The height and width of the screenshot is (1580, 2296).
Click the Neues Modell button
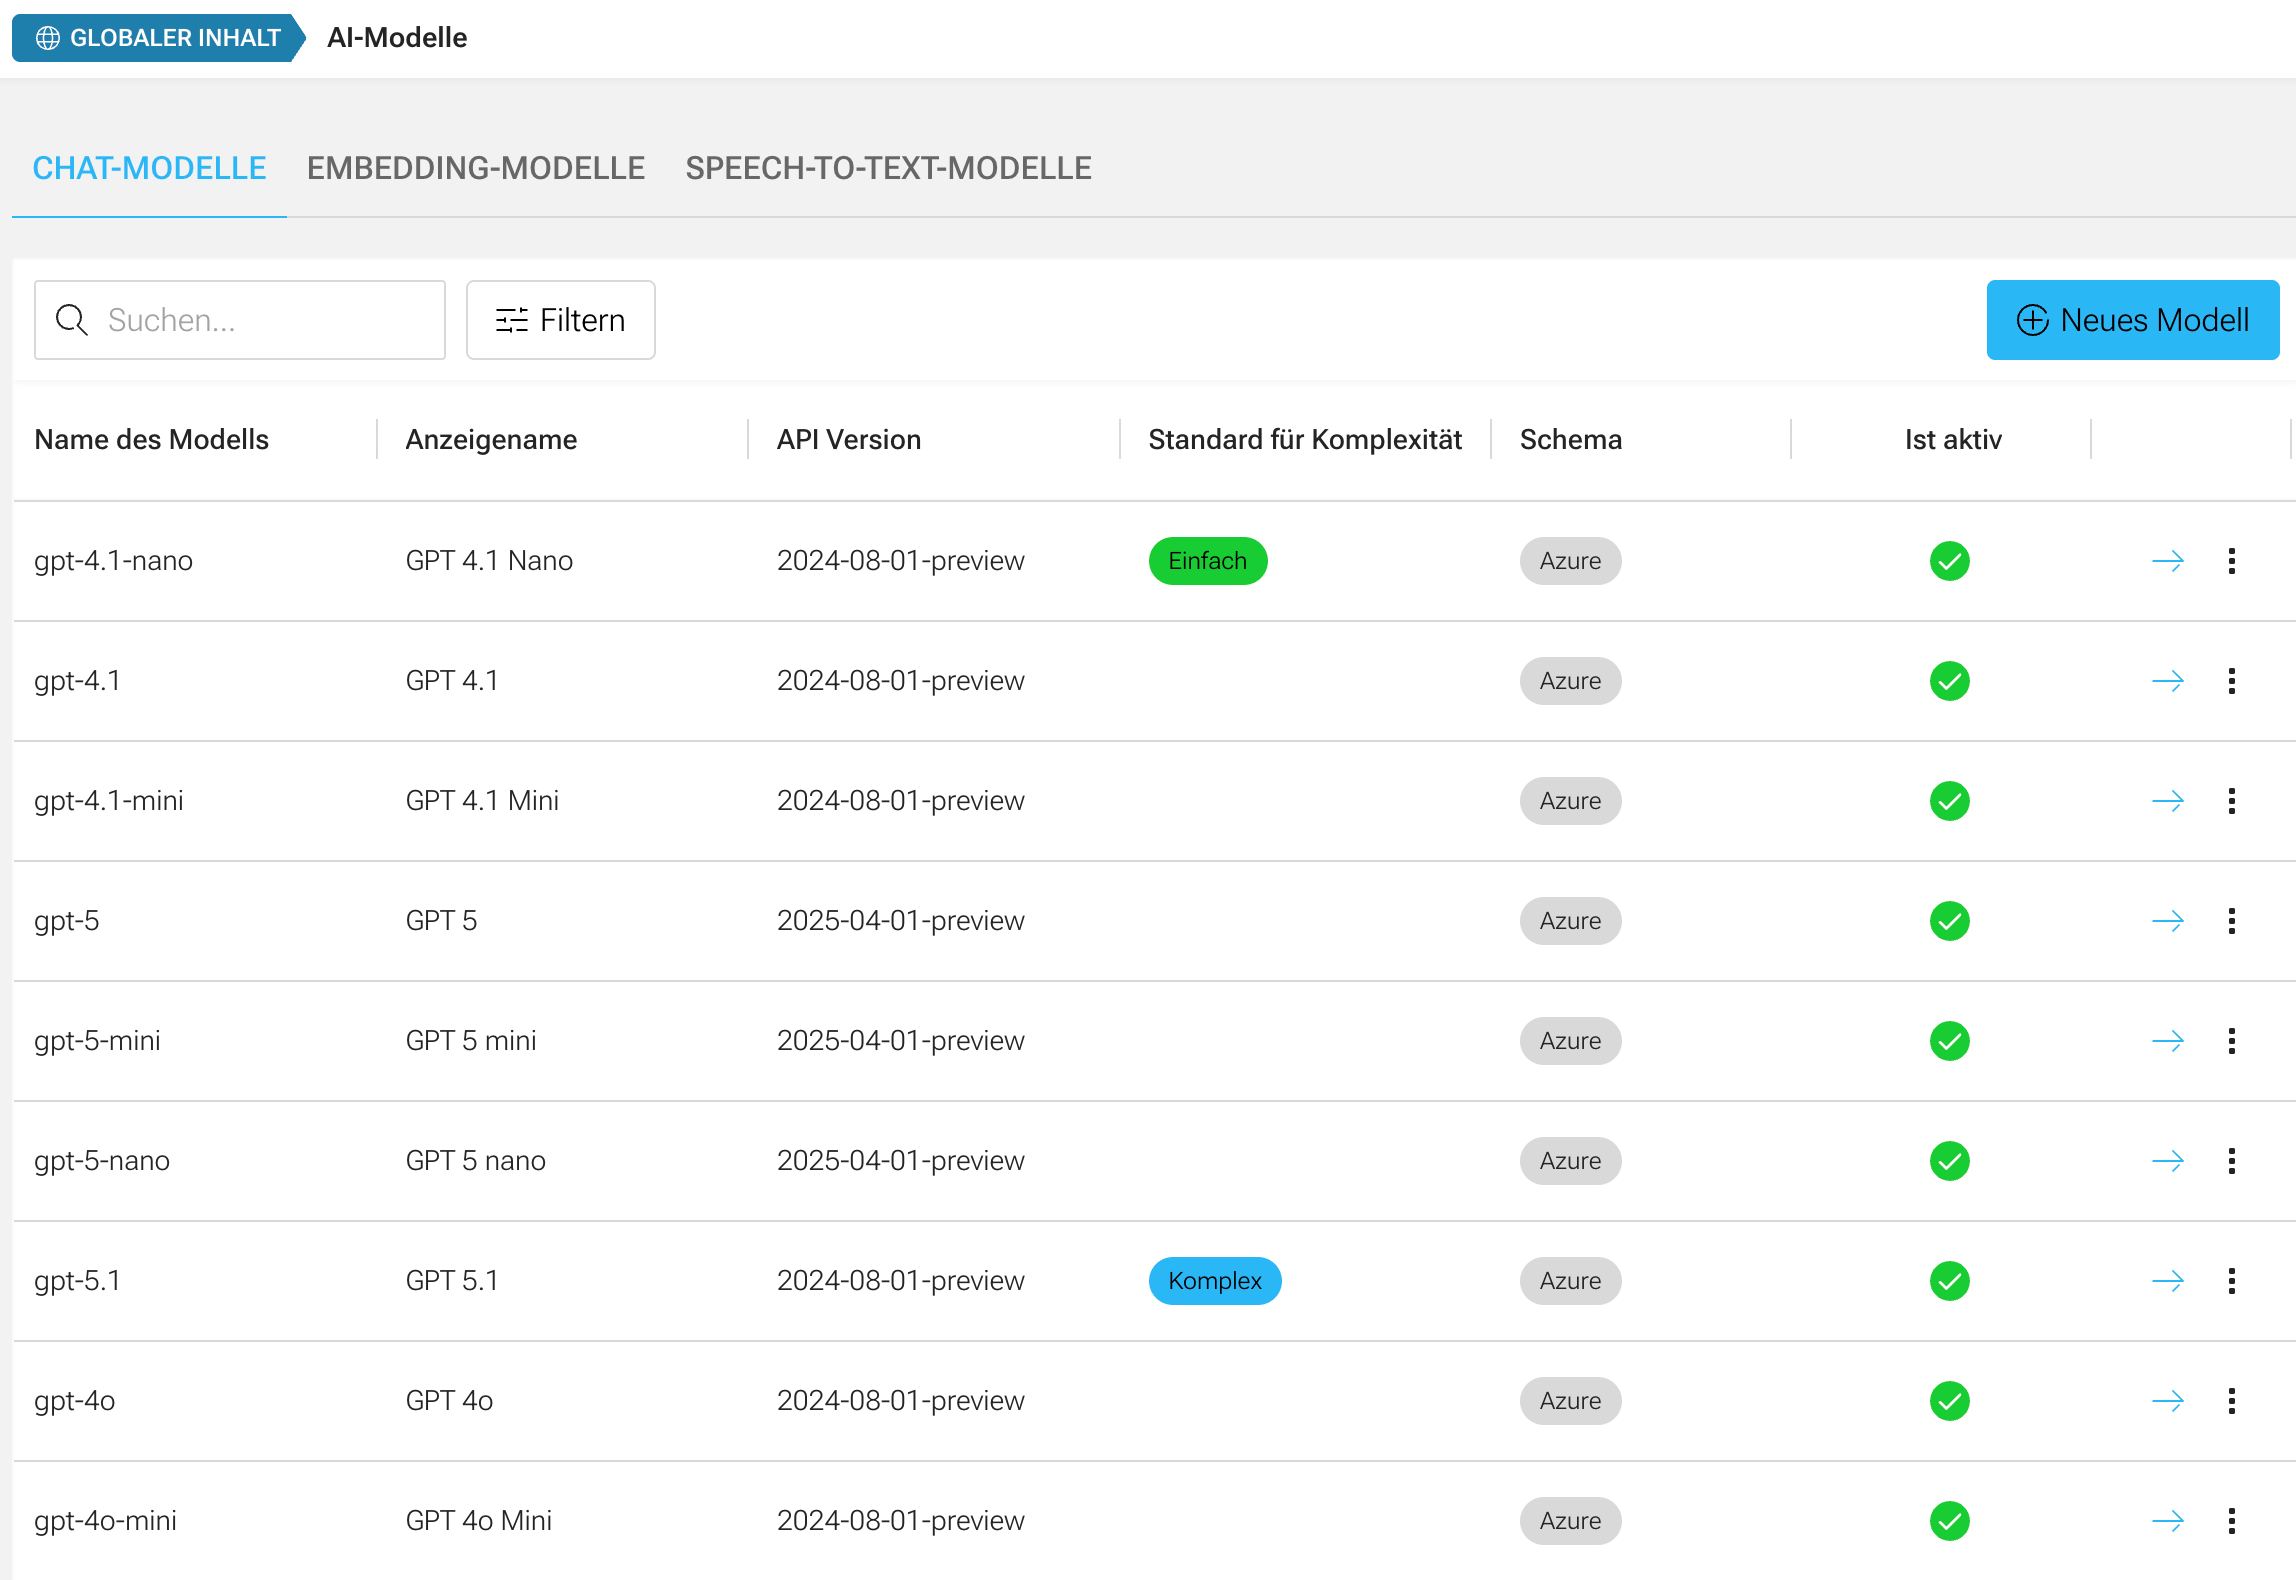click(x=2132, y=320)
